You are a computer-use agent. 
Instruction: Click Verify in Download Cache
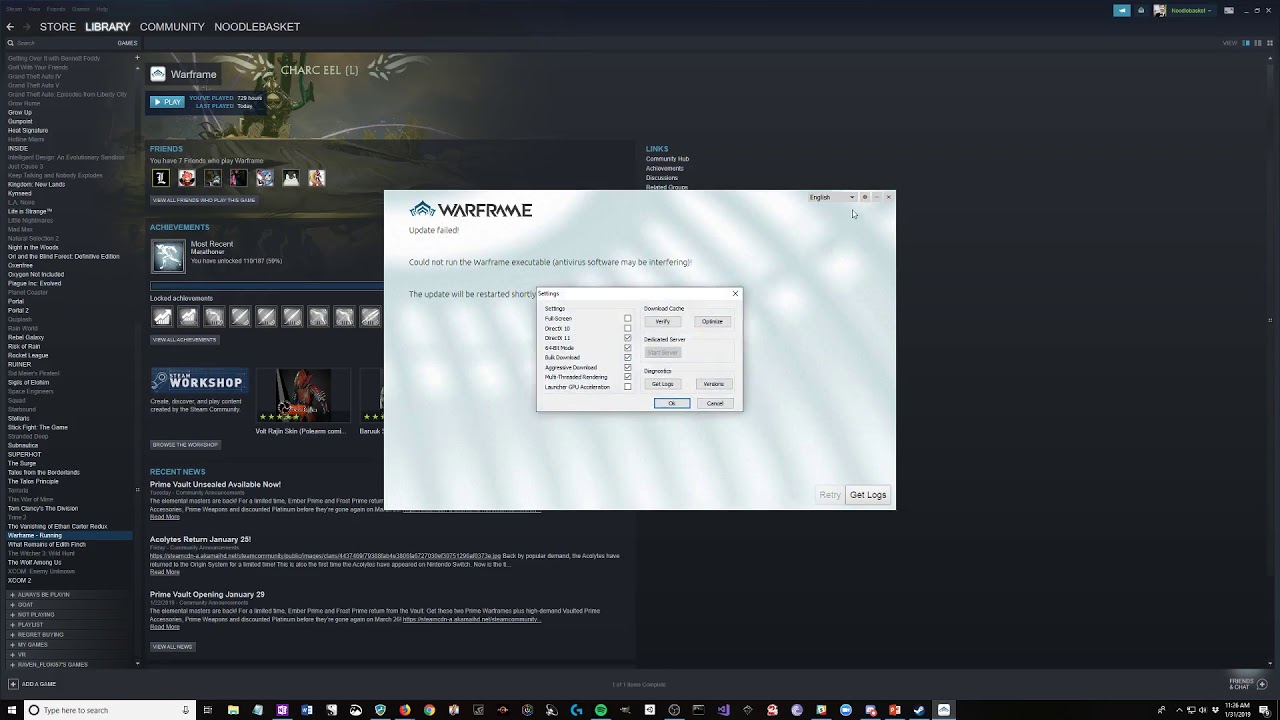662,322
